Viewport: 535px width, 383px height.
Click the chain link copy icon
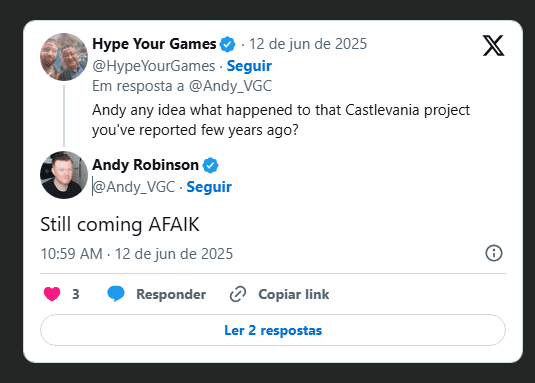(x=238, y=294)
